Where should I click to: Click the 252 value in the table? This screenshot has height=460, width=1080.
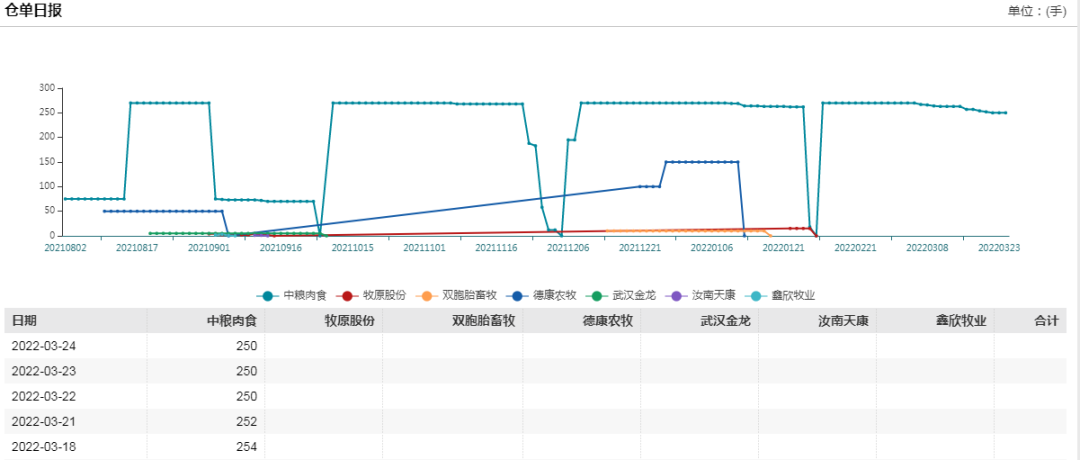(246, 421)
